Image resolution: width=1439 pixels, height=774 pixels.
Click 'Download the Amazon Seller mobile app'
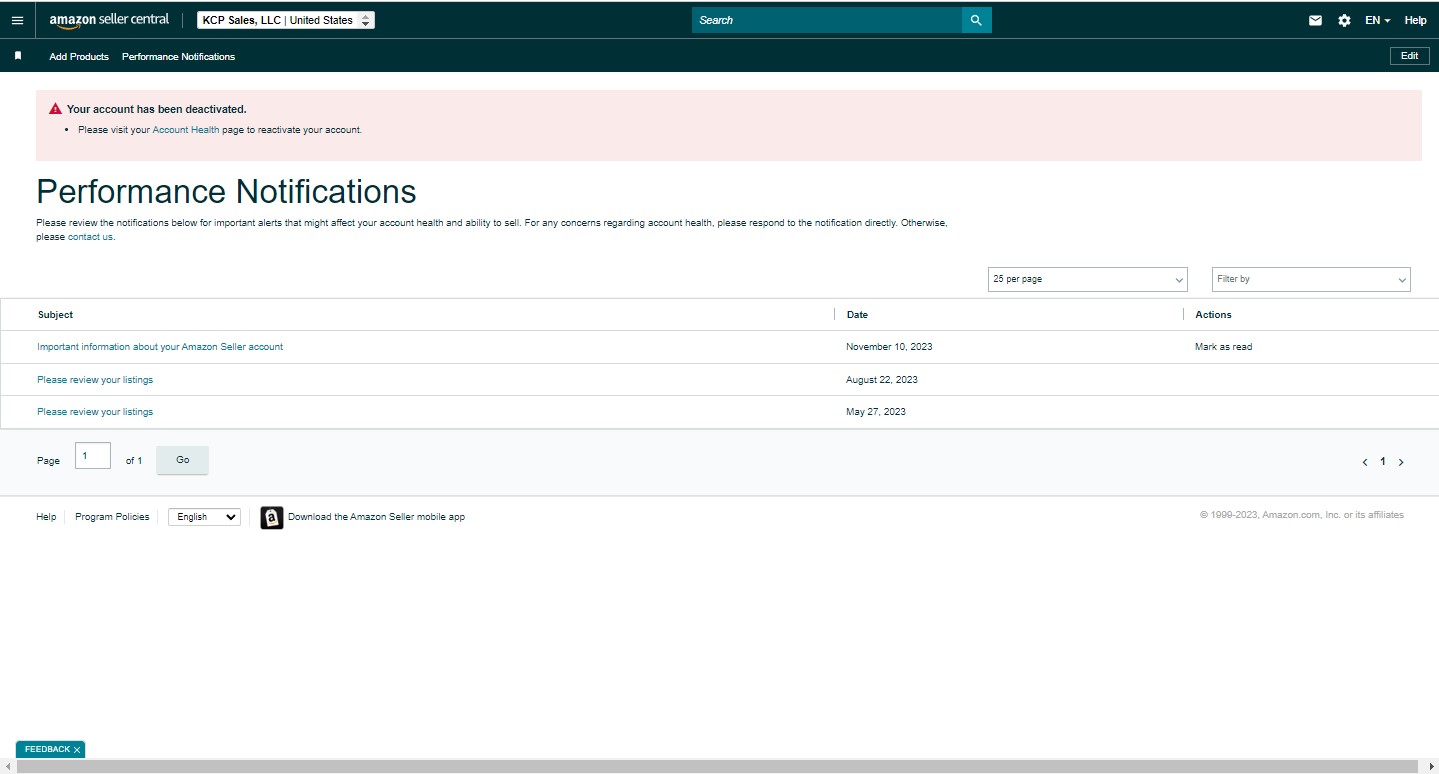376,517
